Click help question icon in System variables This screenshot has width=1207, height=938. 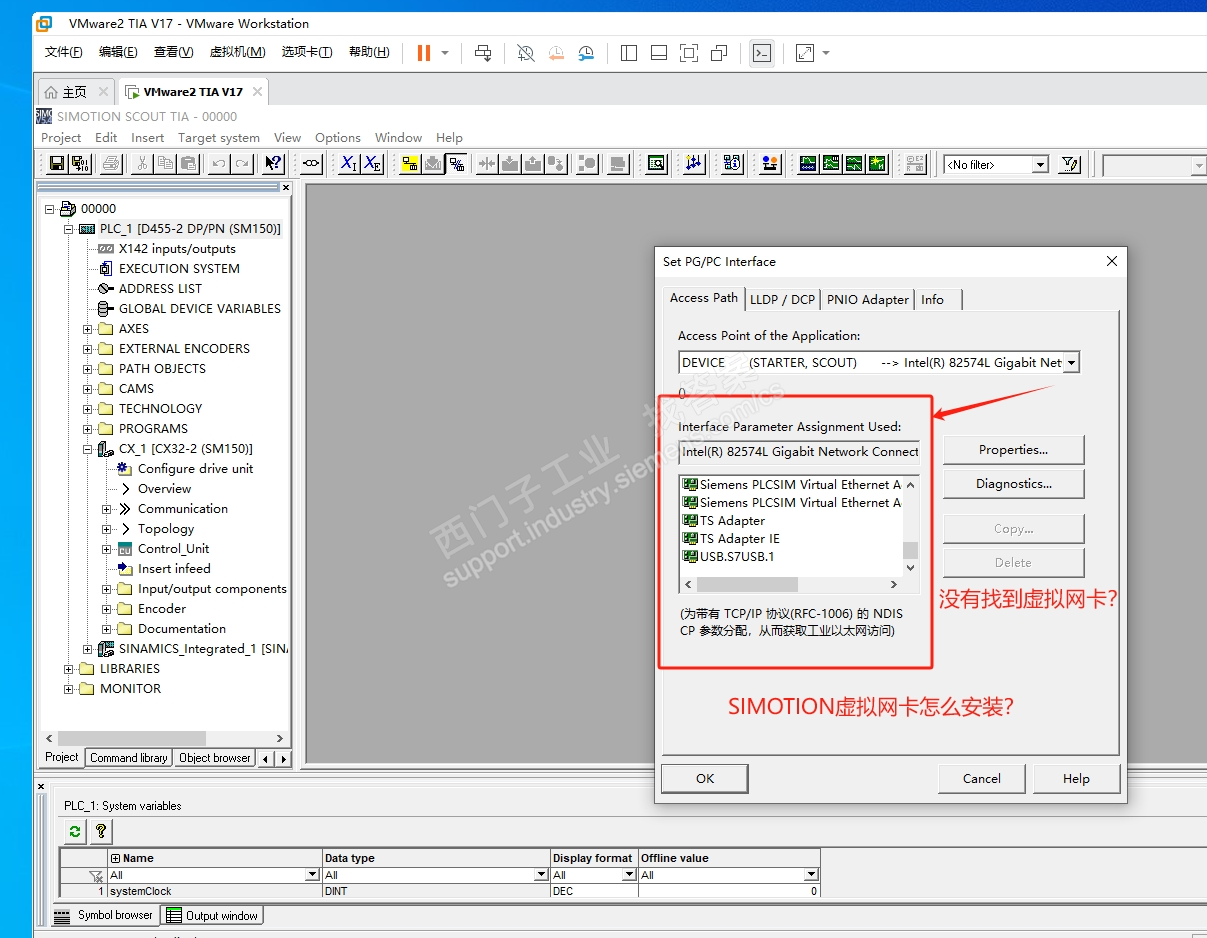[x=100, y=831]
